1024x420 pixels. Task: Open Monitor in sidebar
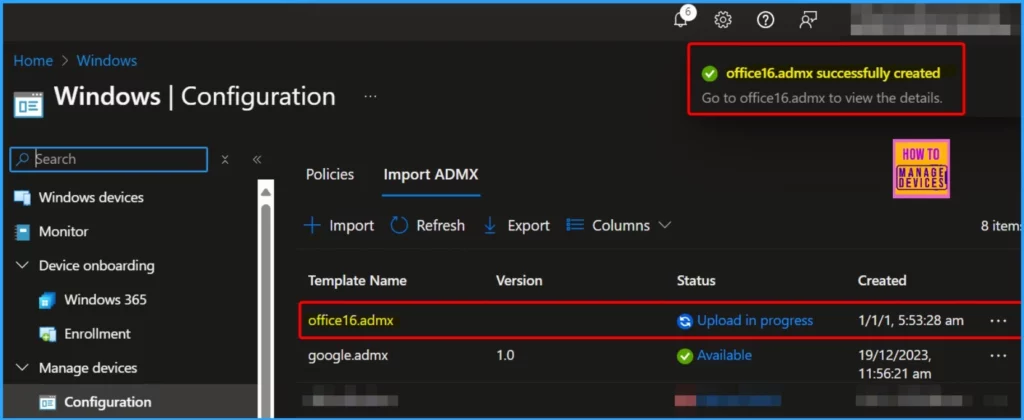(x=63, y=232)
